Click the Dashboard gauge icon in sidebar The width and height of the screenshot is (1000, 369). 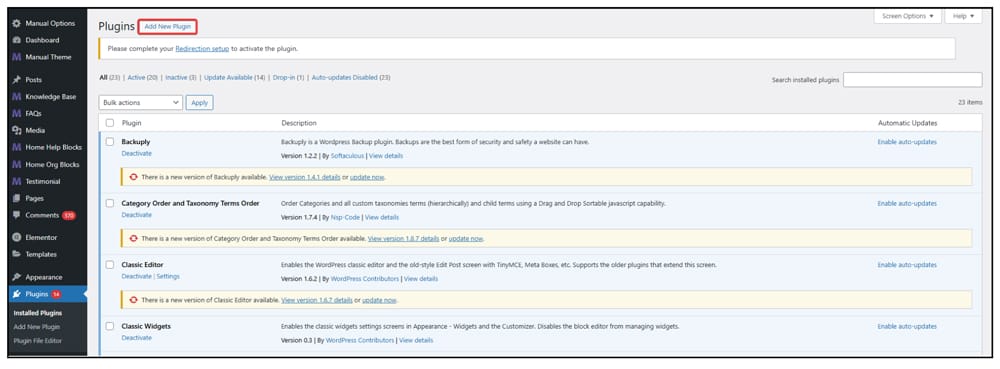17,40
